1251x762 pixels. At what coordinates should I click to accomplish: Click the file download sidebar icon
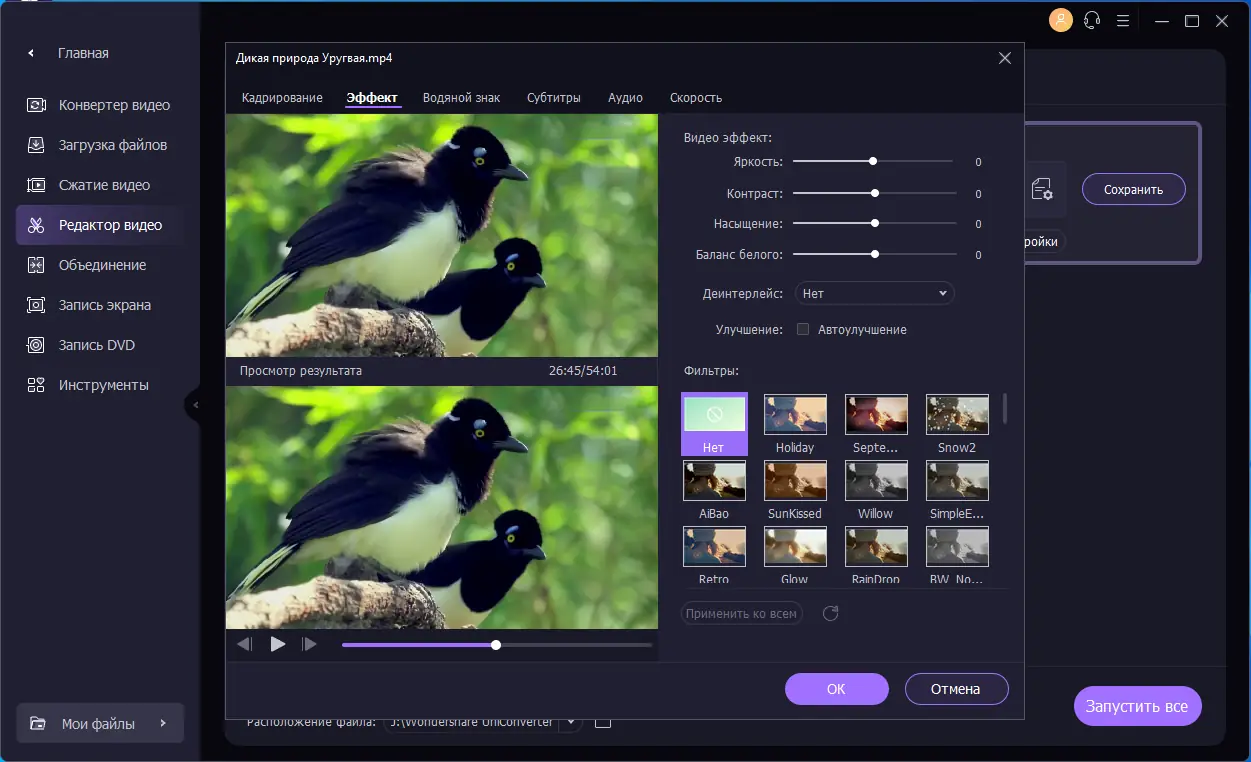click(36, 145)
